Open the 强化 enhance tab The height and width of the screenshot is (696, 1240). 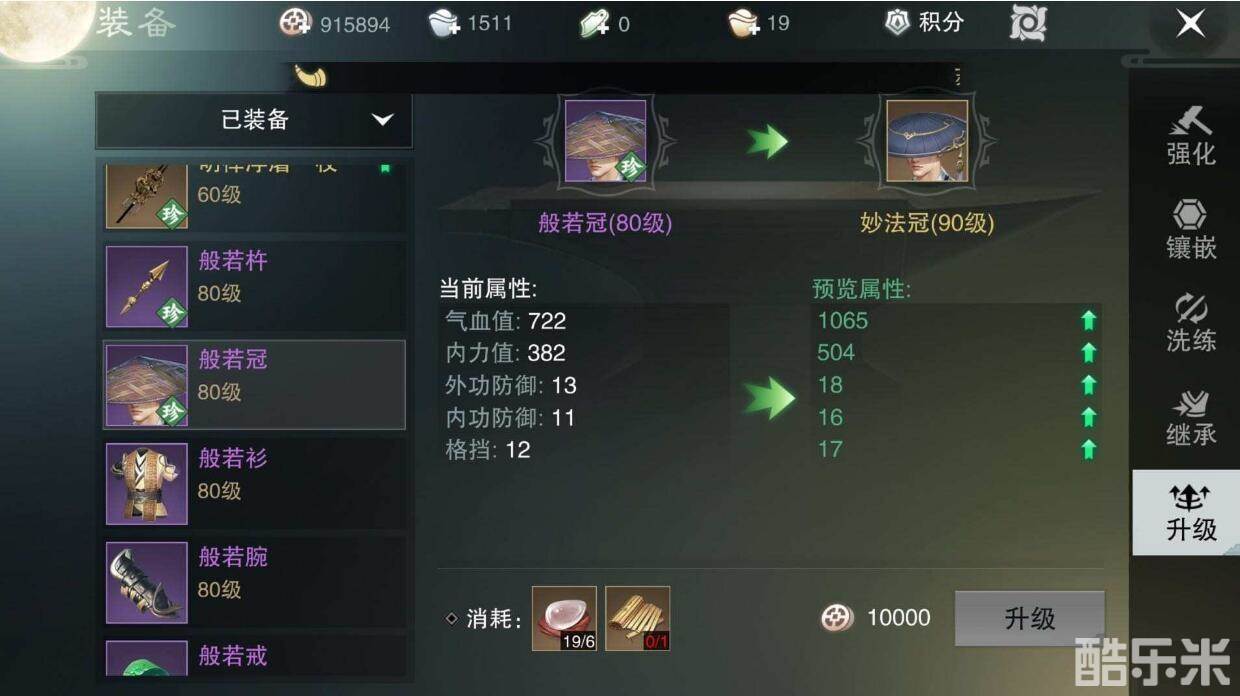pos(1191,134)
